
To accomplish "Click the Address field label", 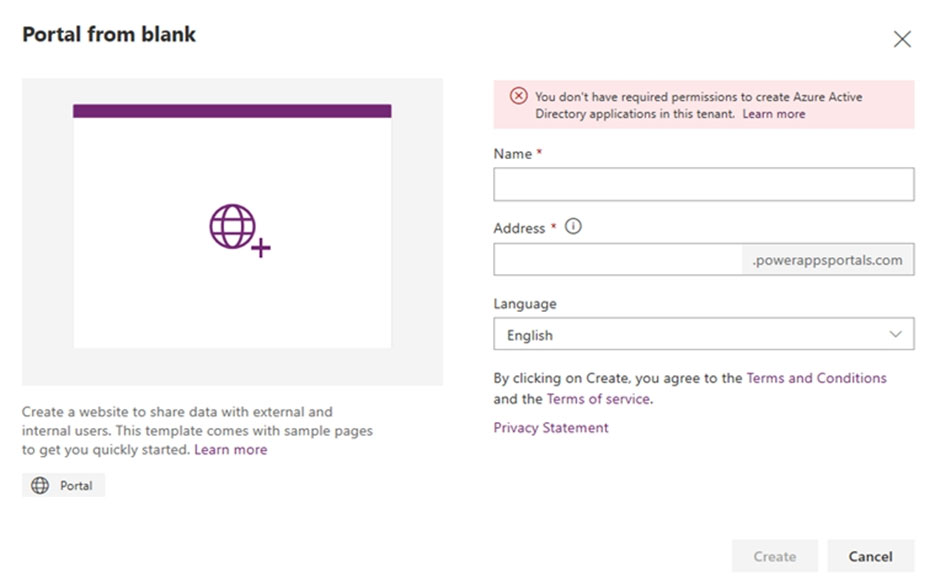I will click(519, 228).
